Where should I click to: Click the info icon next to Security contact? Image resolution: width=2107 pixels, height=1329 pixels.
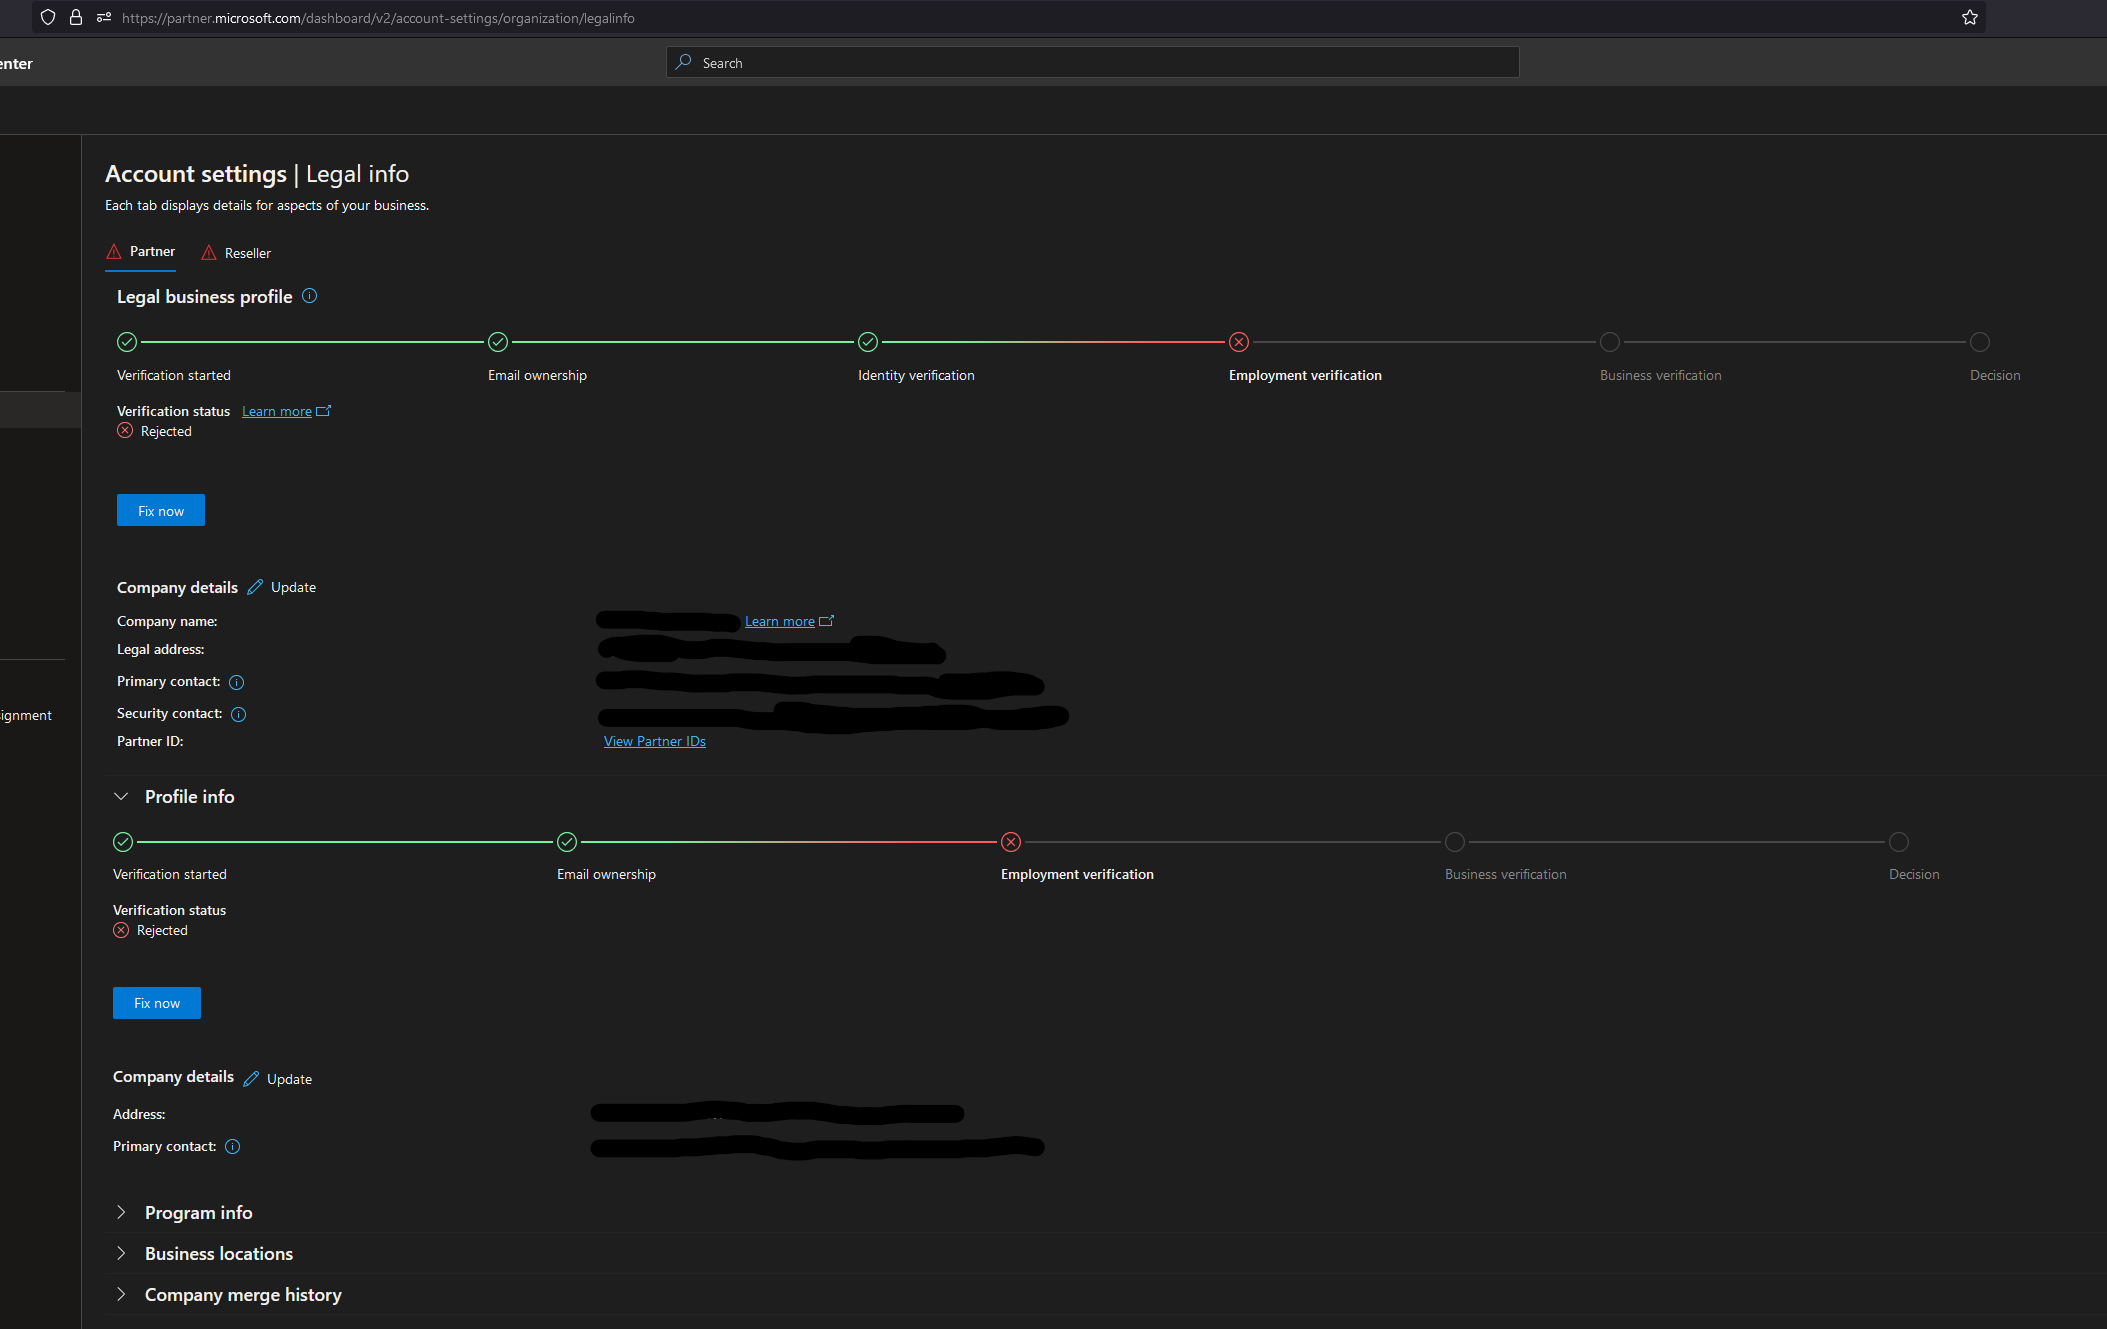[x=239, y=714]
